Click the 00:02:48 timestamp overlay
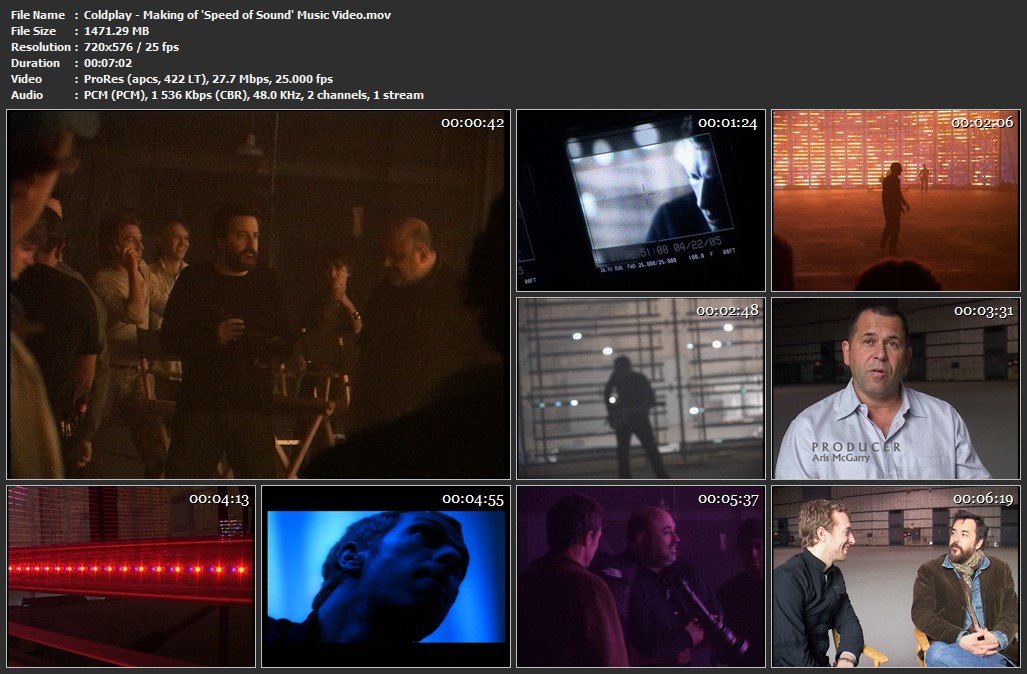 (727, 310)
